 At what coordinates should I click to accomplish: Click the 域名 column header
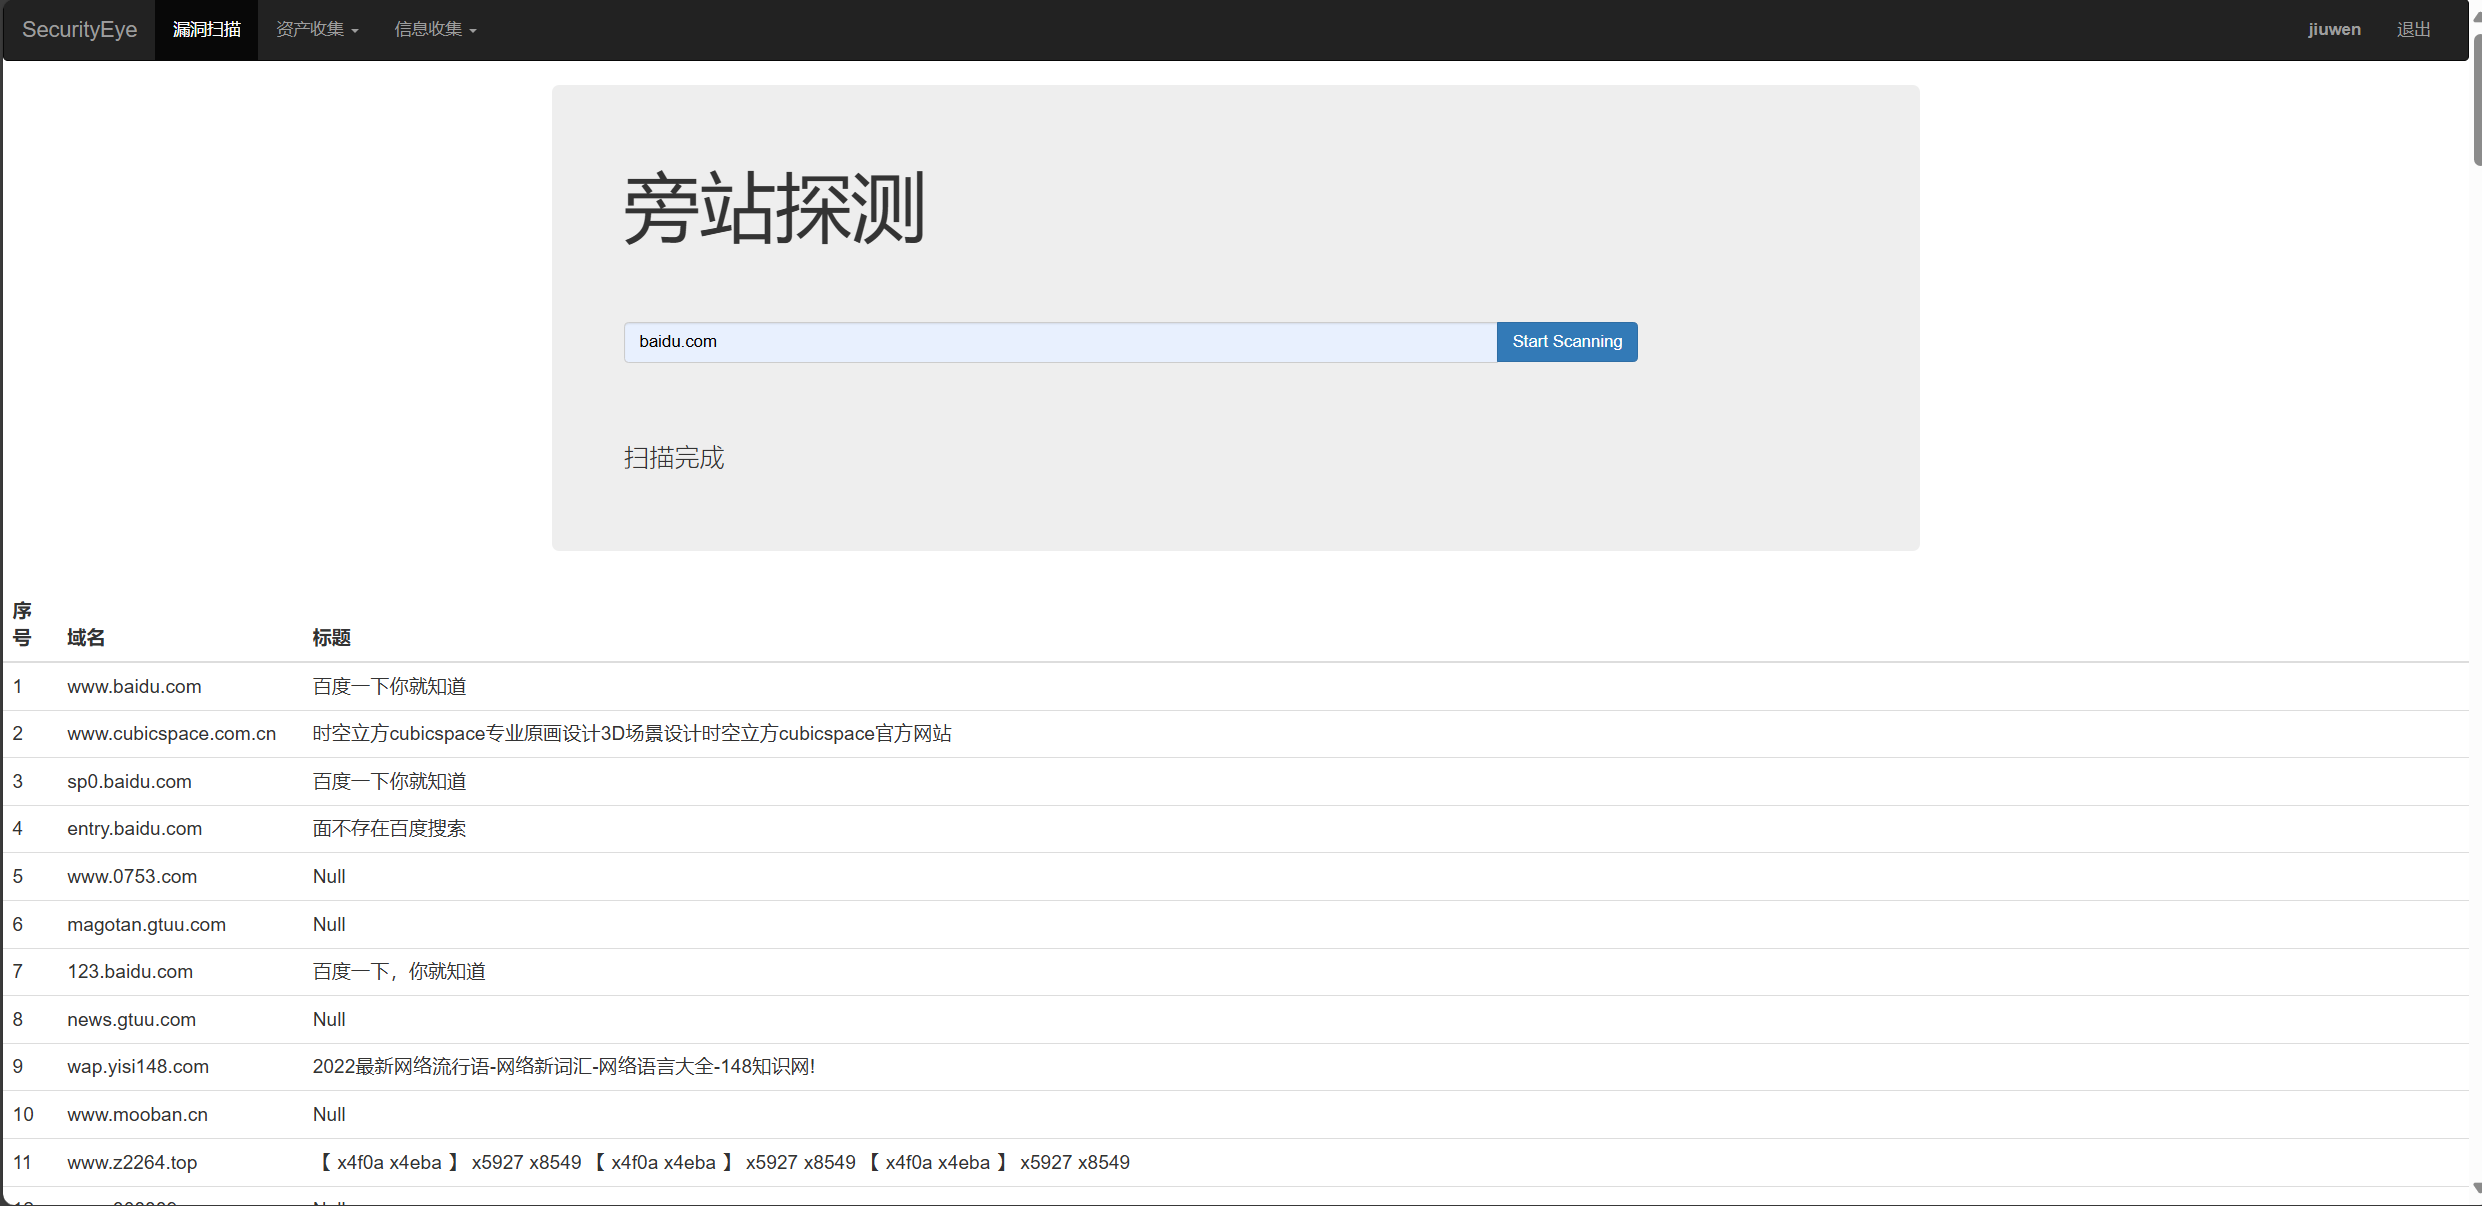click(86, 638)
